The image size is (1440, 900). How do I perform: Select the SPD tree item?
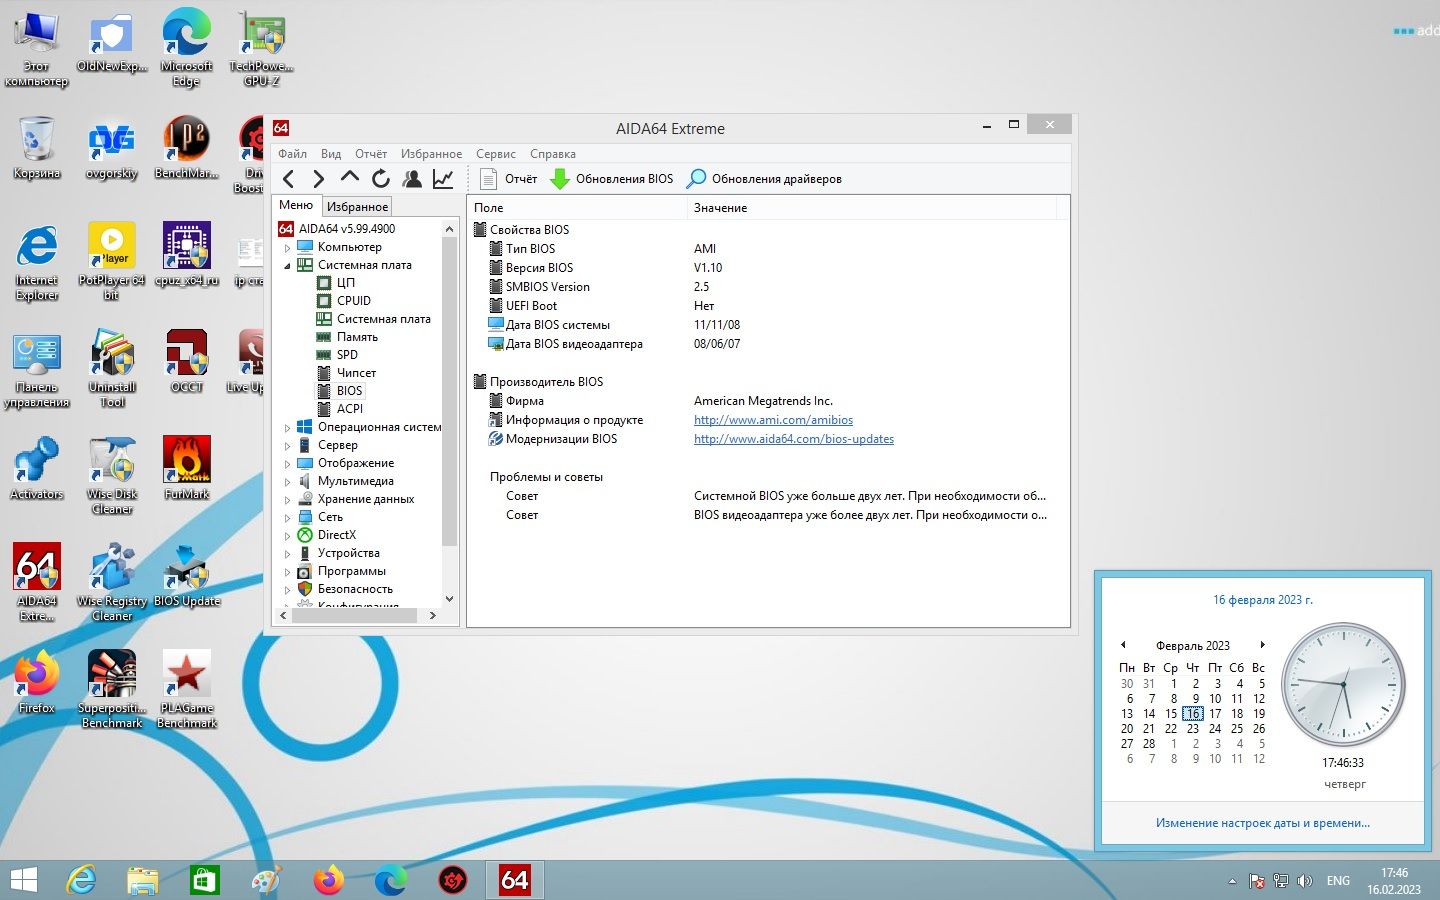347,355
